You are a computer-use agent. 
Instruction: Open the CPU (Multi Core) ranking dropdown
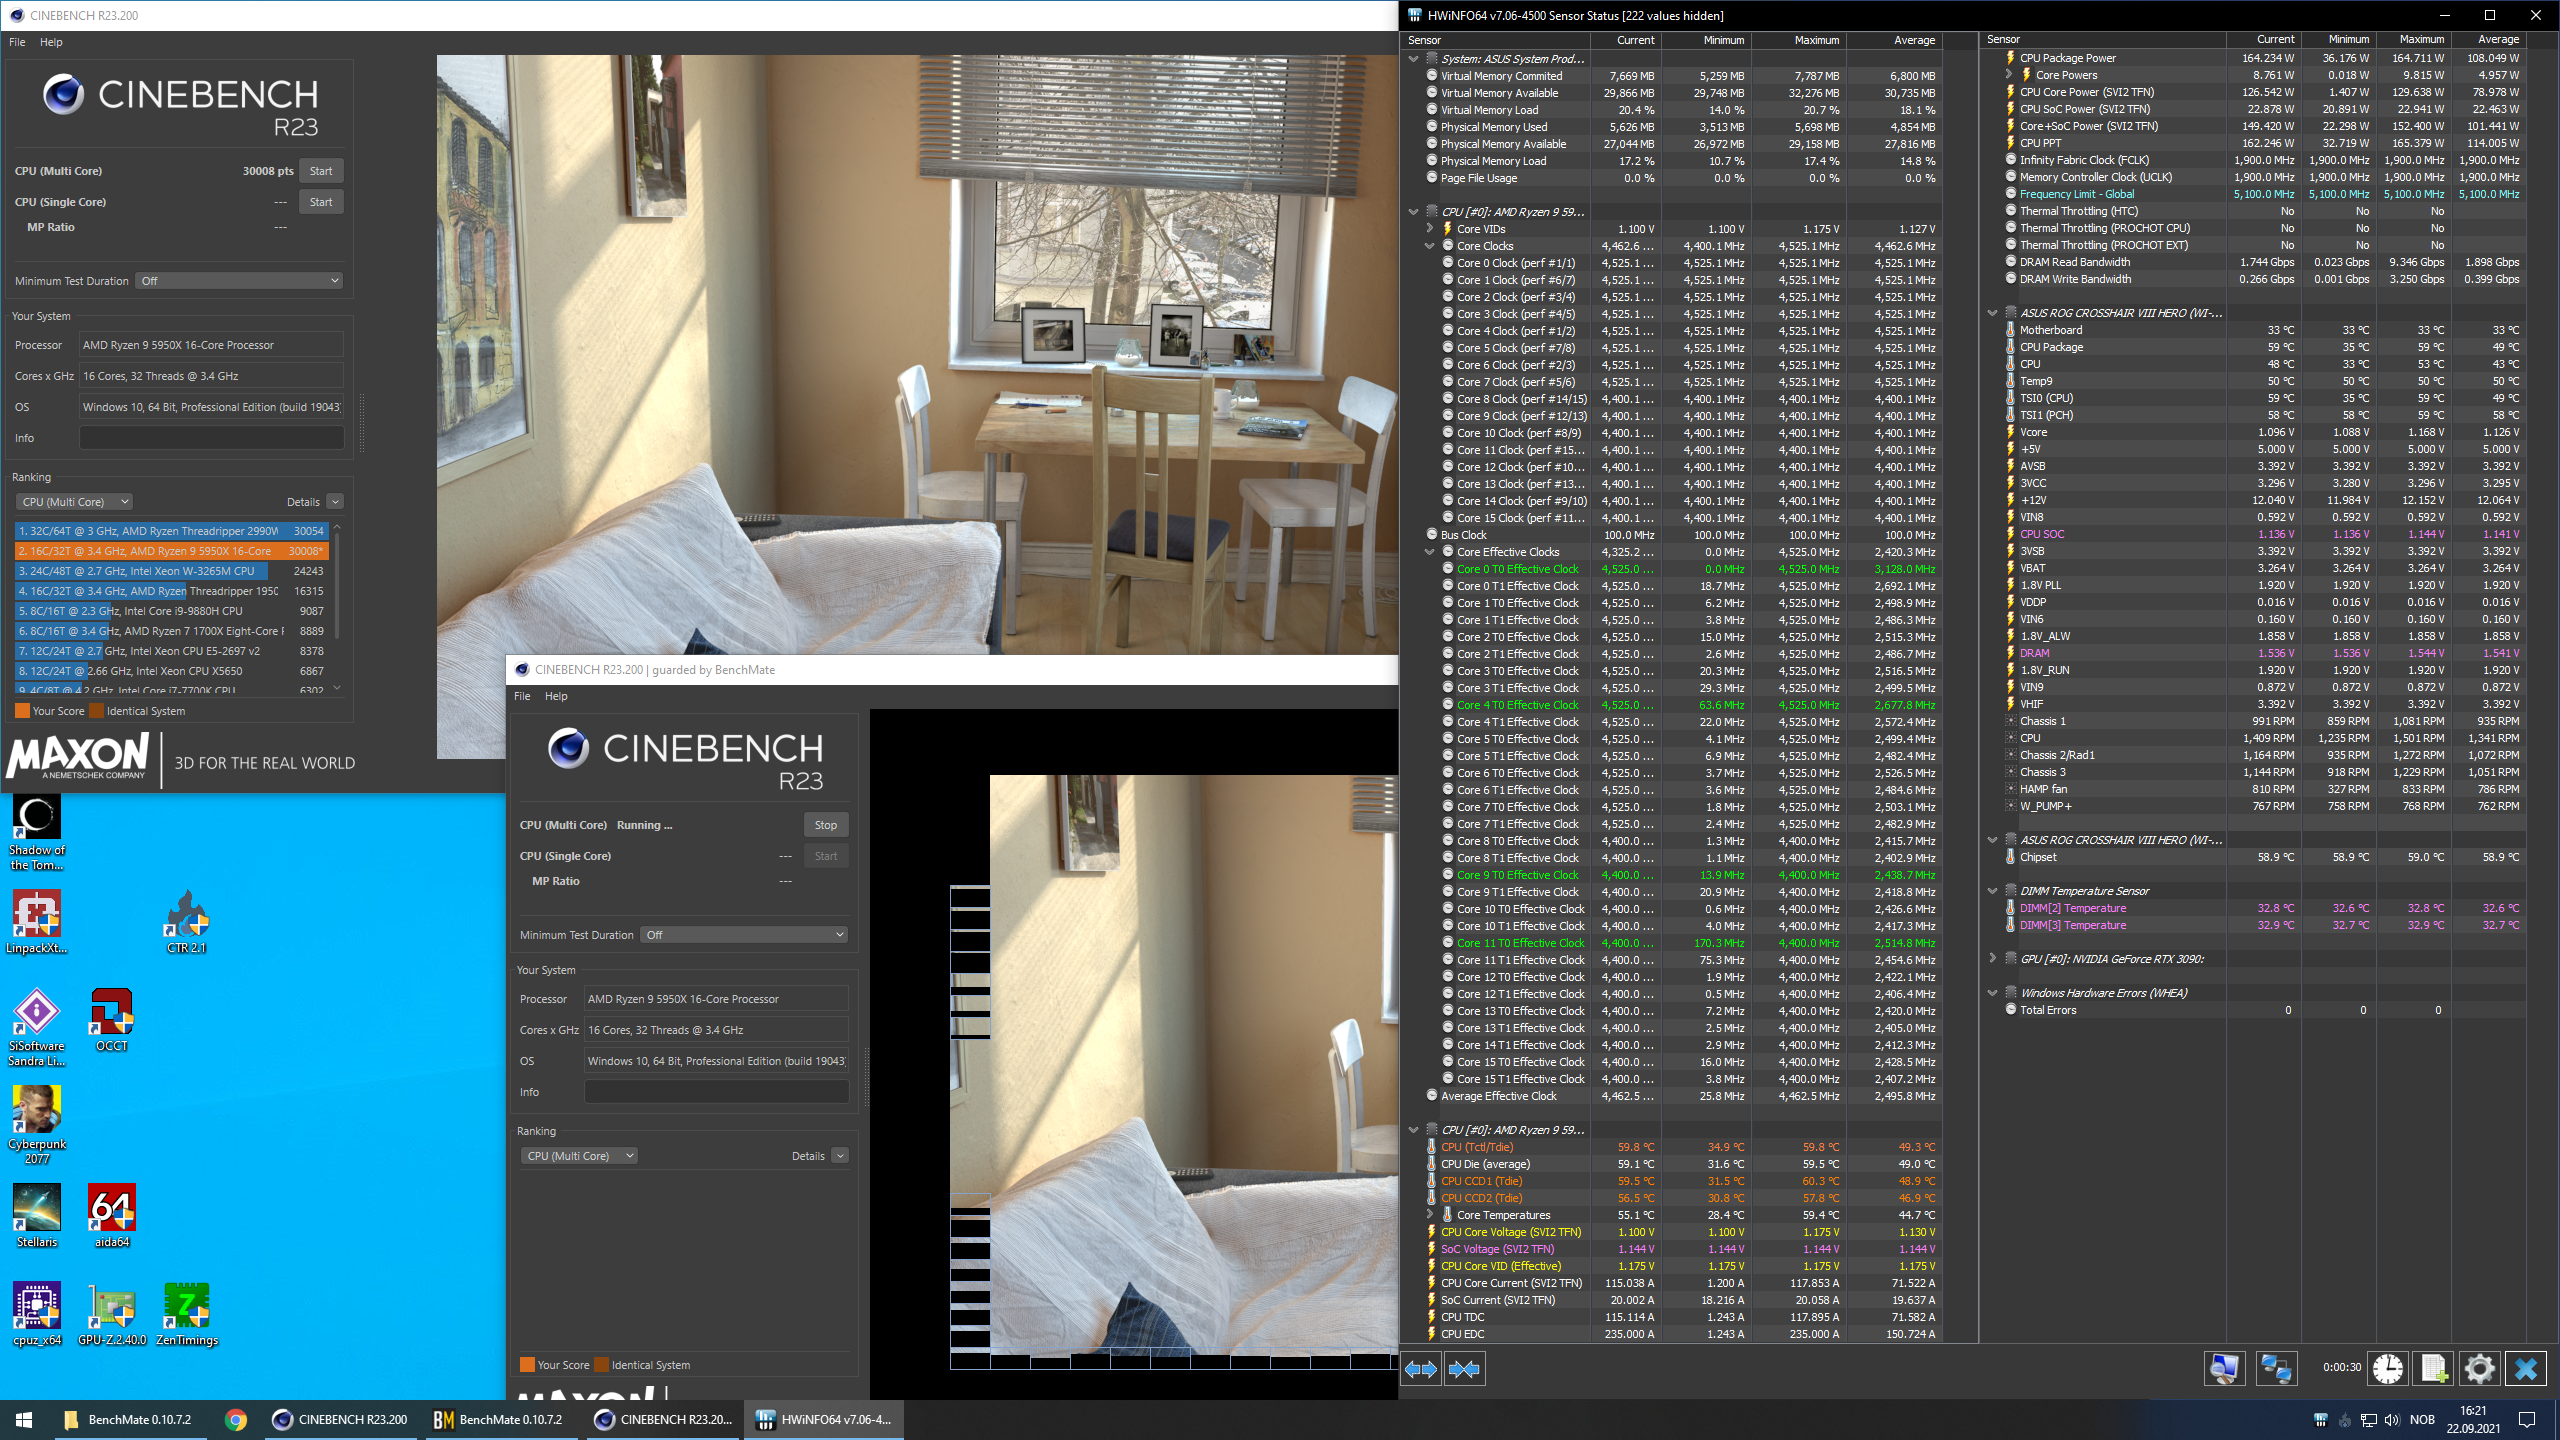pos(75,502)
